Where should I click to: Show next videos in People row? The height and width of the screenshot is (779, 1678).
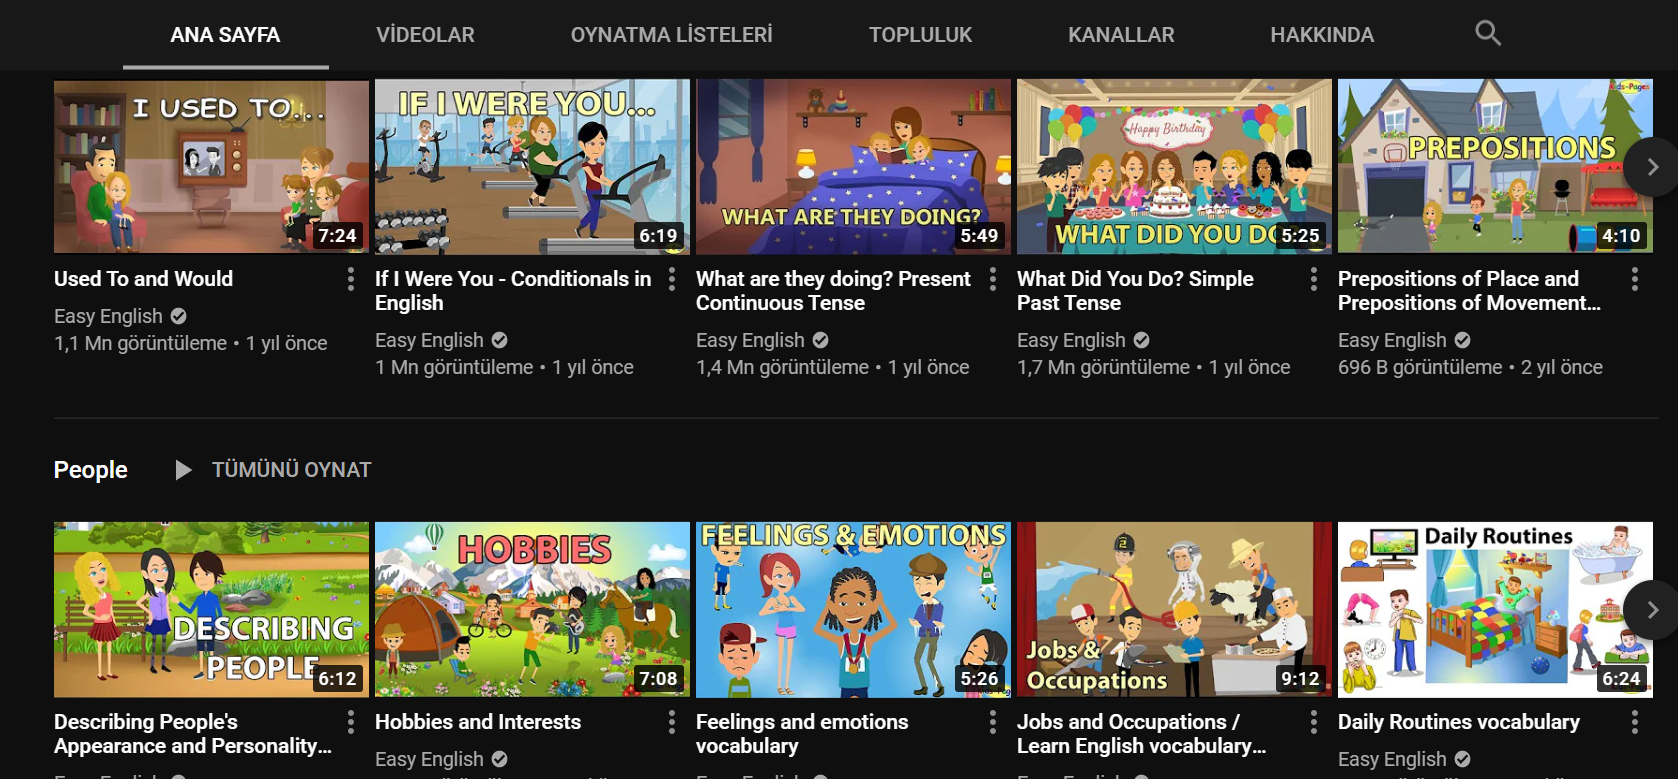click(x=1651, y=609)
